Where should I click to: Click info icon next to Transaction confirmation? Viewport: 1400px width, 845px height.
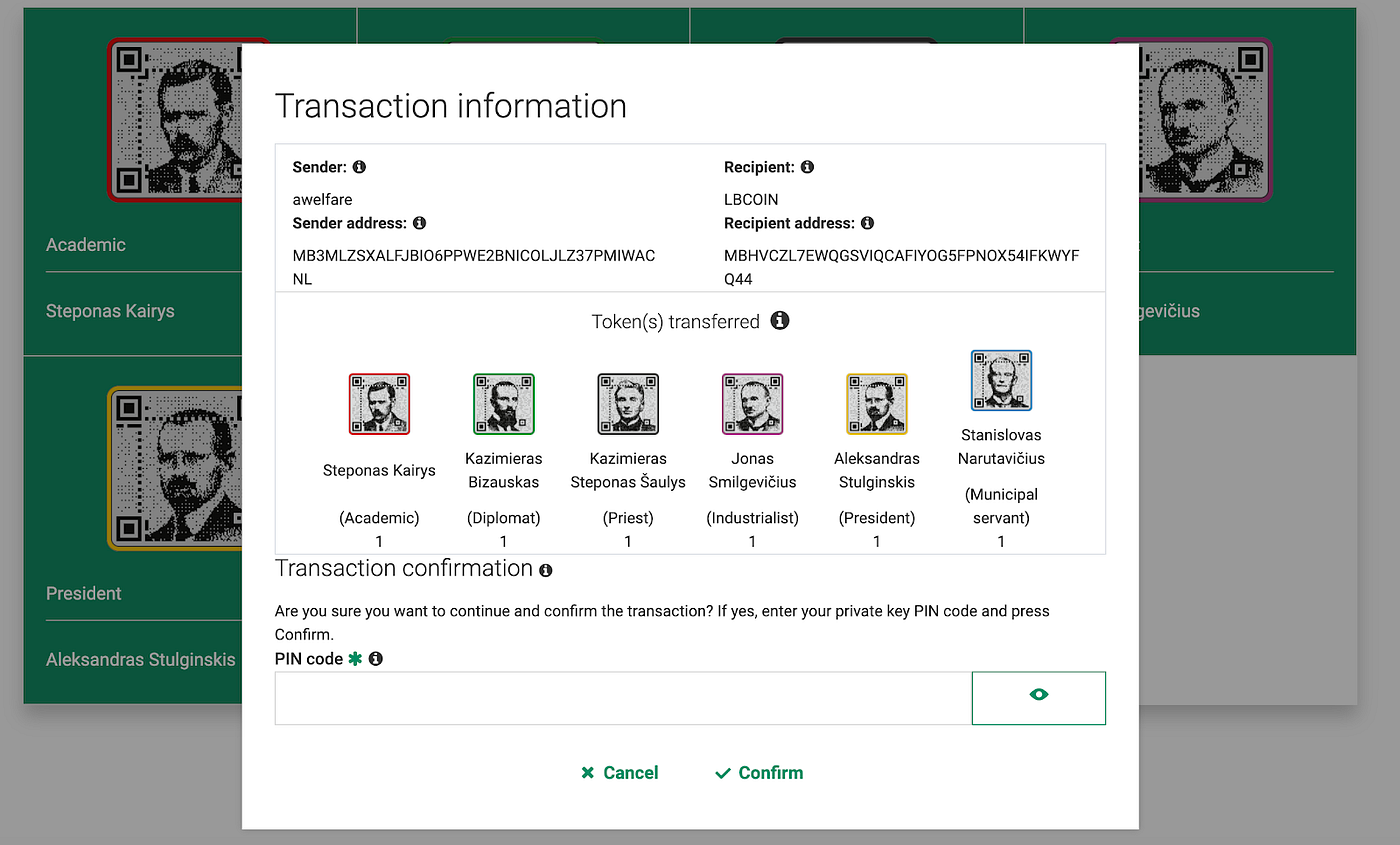pyautogui.click(x=545, y=570)
